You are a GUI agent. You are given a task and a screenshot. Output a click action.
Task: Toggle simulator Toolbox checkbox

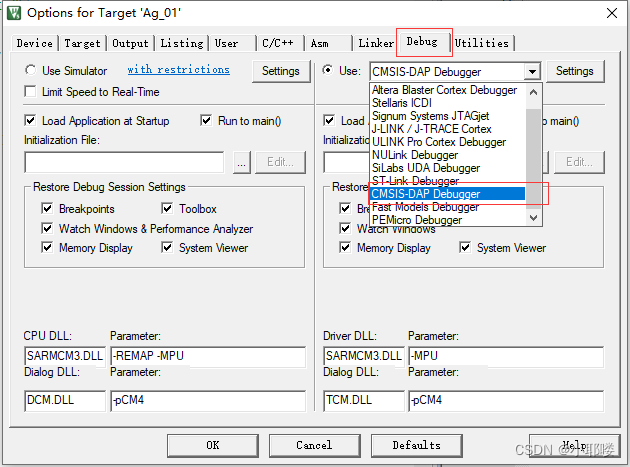click(x=167, y=208)
